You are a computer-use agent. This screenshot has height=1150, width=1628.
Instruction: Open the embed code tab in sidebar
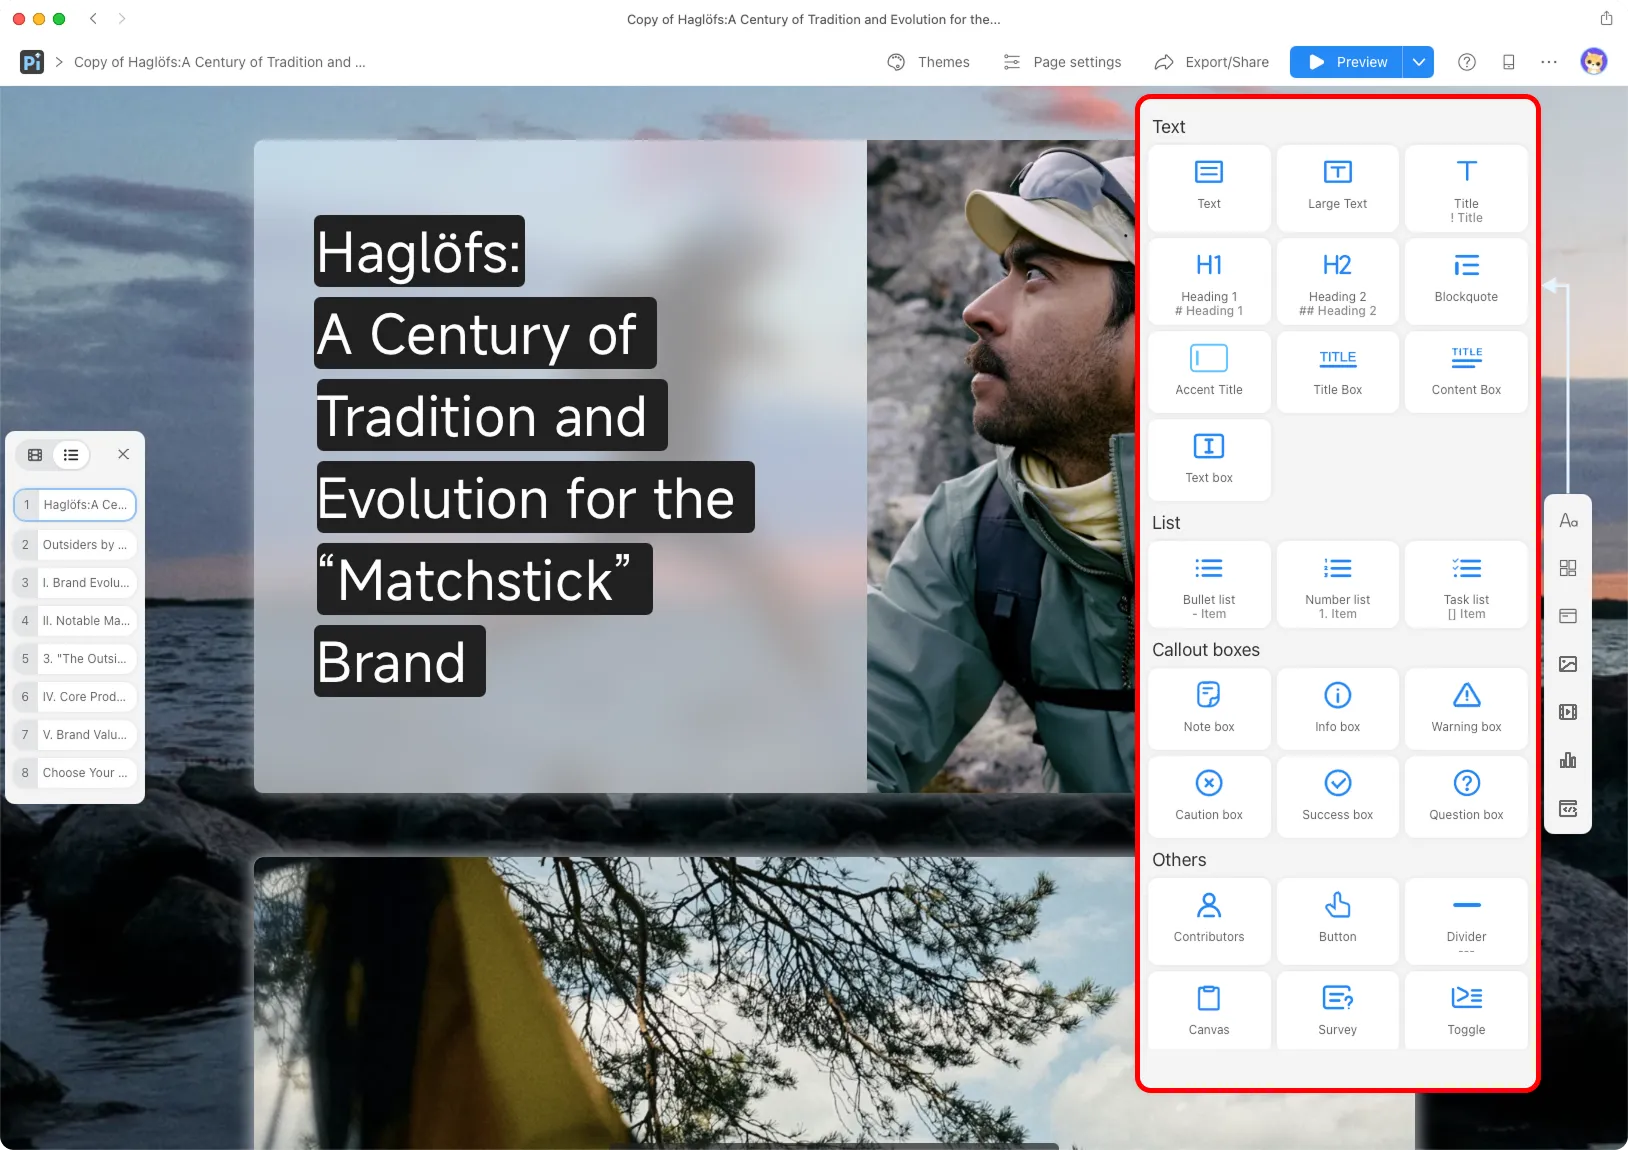1568,808
